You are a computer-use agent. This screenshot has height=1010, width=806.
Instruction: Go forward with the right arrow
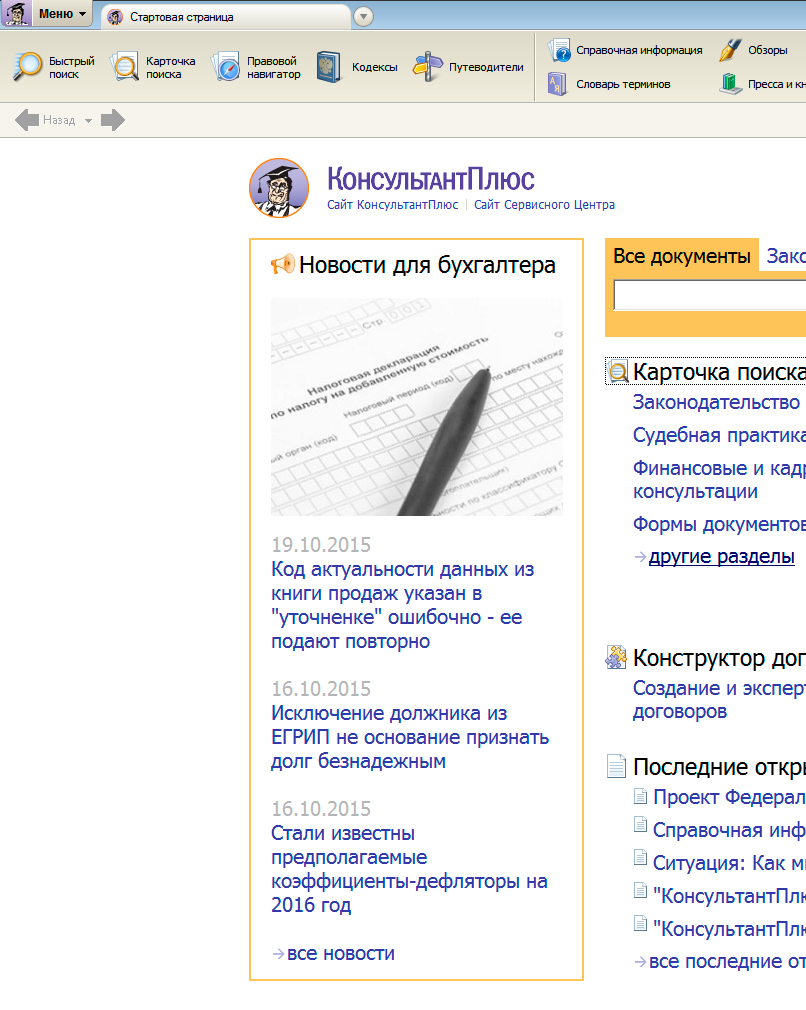point(113,120)
